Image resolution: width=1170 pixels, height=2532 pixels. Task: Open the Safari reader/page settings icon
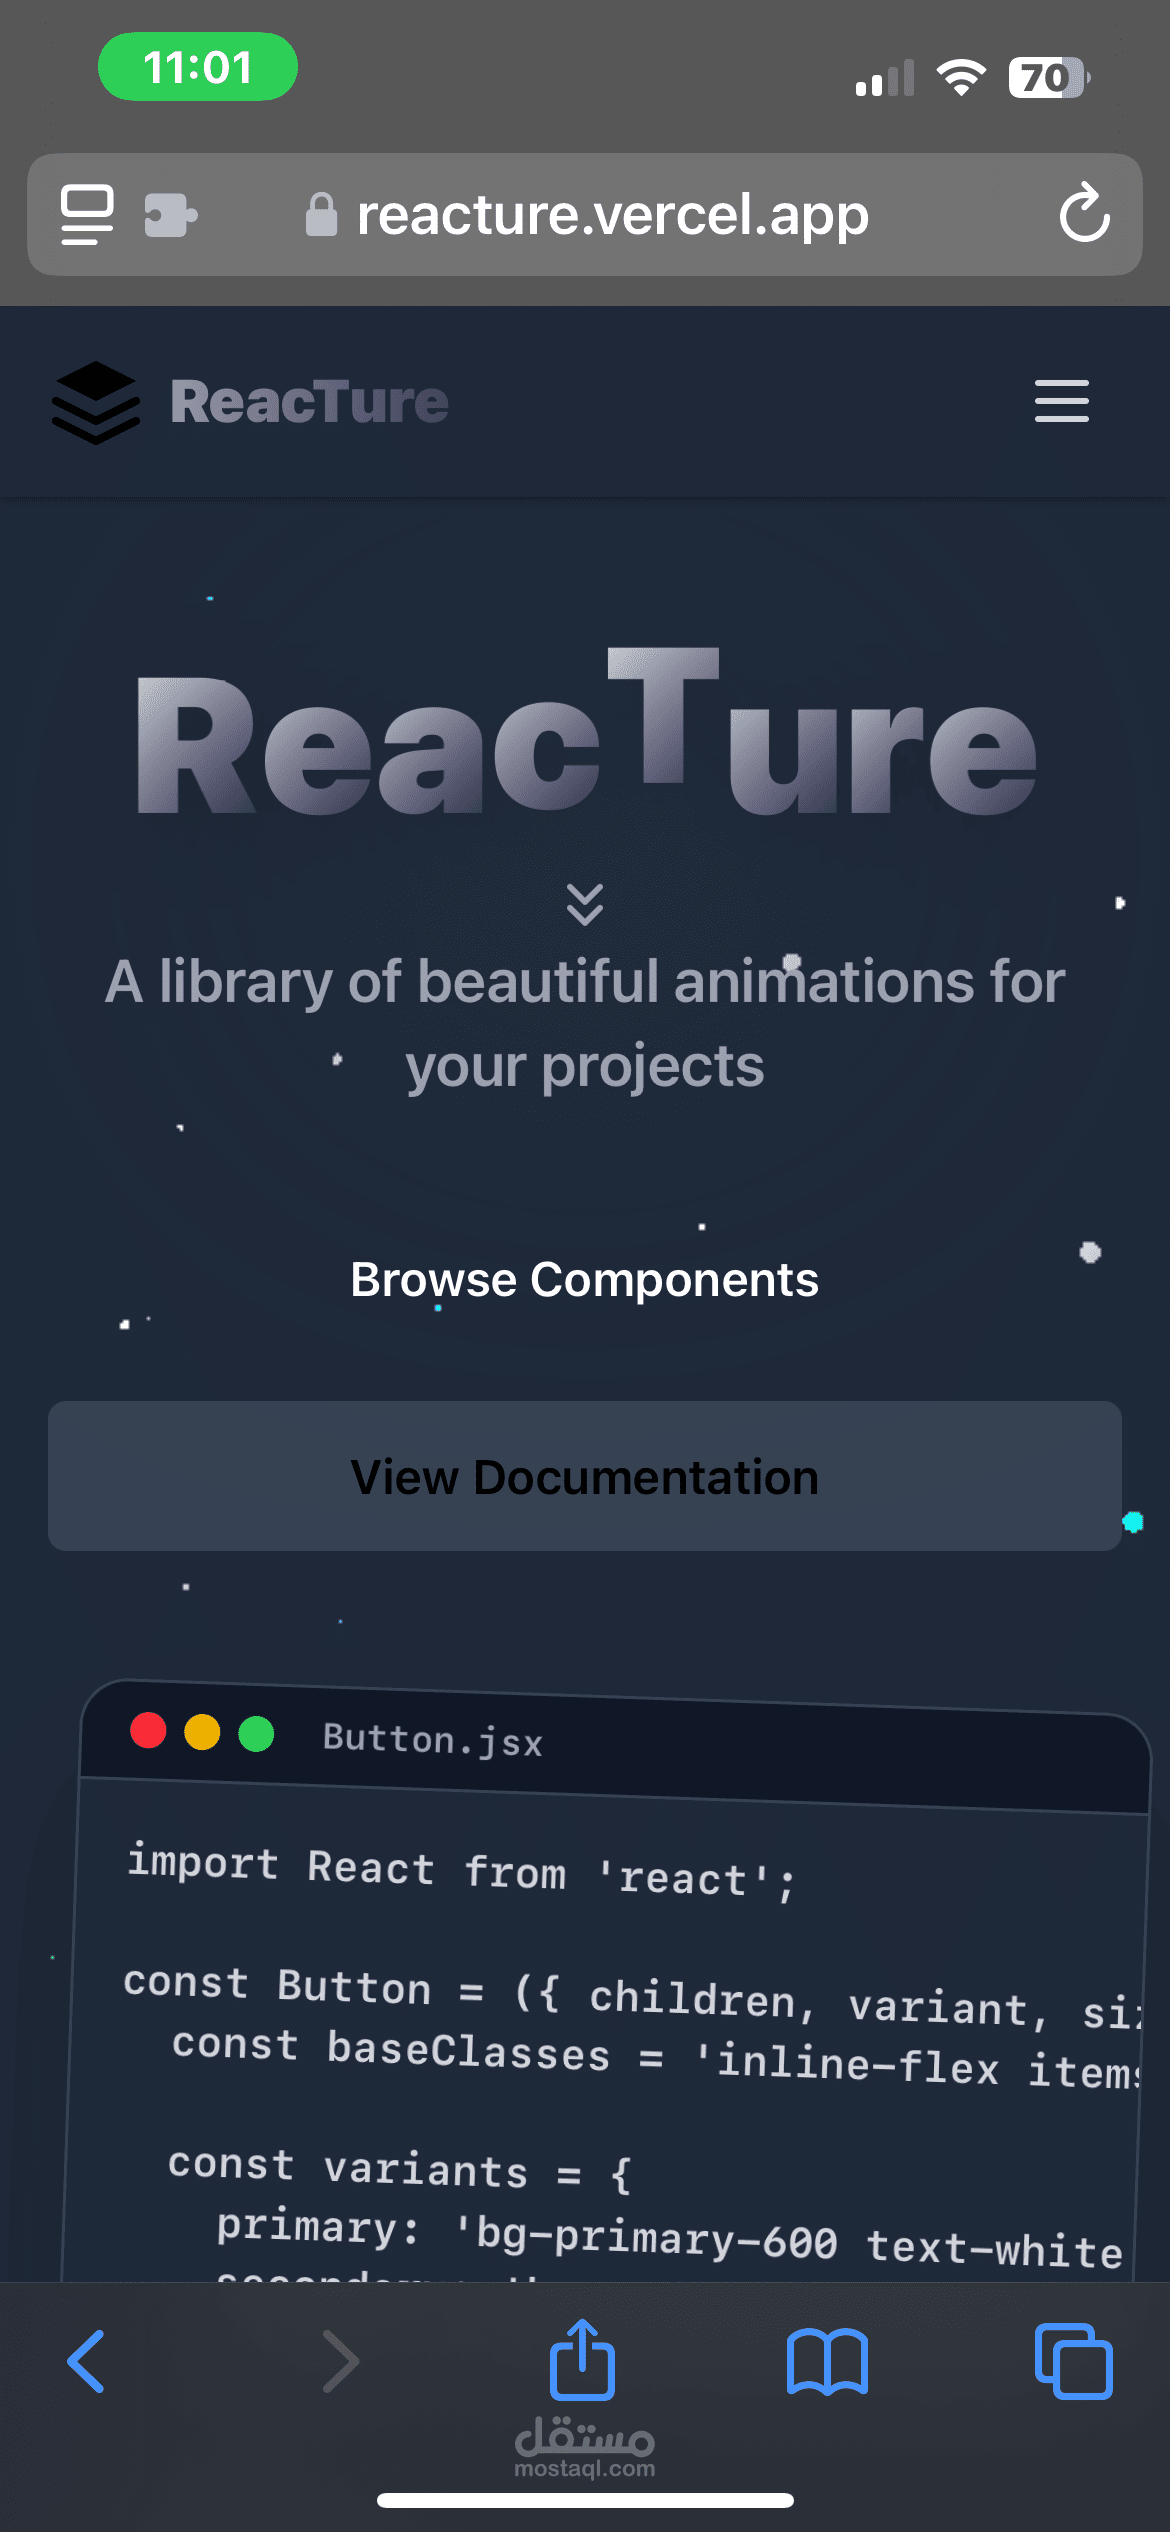[87, 214]
